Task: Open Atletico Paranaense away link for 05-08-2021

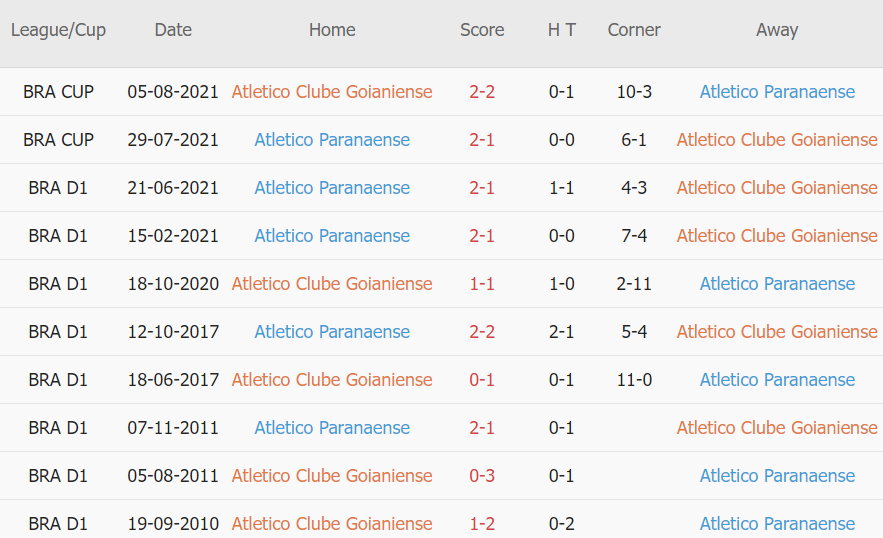Action: pyautogui.click(x=777, y=92)
